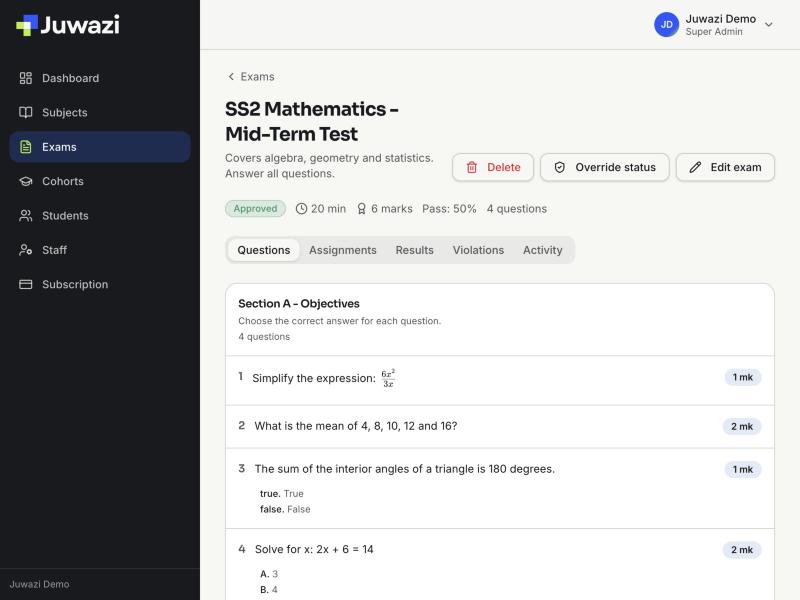Open the Results tab
800x600 pixels.
click(414, 250)
